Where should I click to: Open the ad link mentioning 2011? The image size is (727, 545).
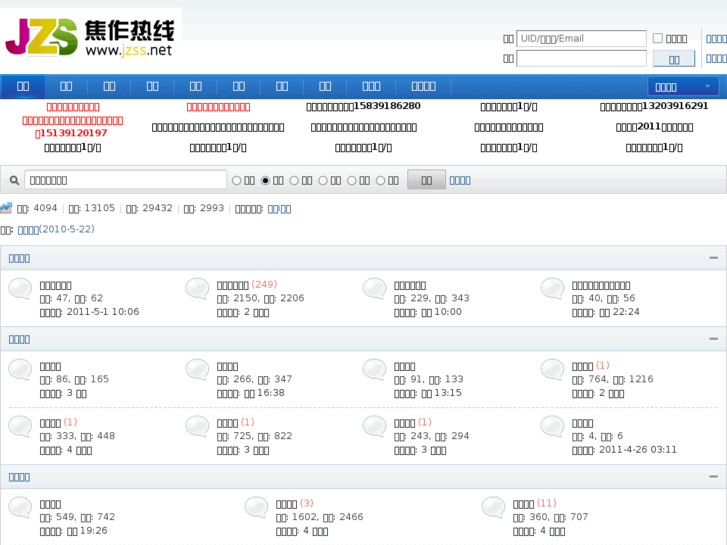point(654,127)
